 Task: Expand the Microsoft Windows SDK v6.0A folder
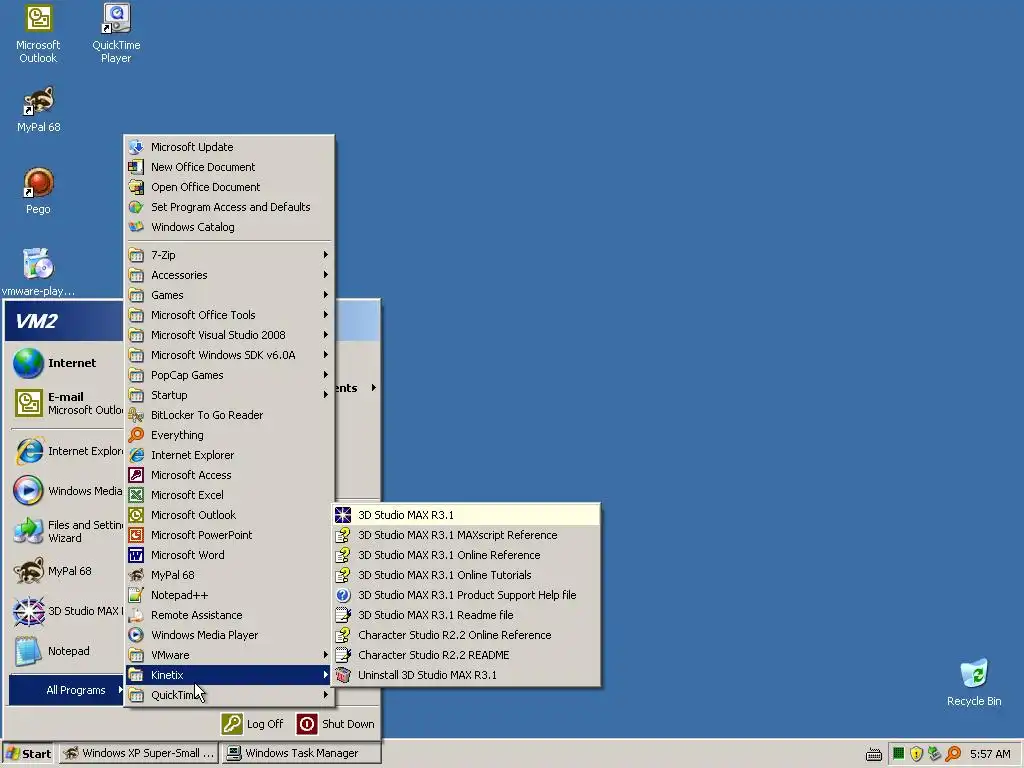pos(229,355)
